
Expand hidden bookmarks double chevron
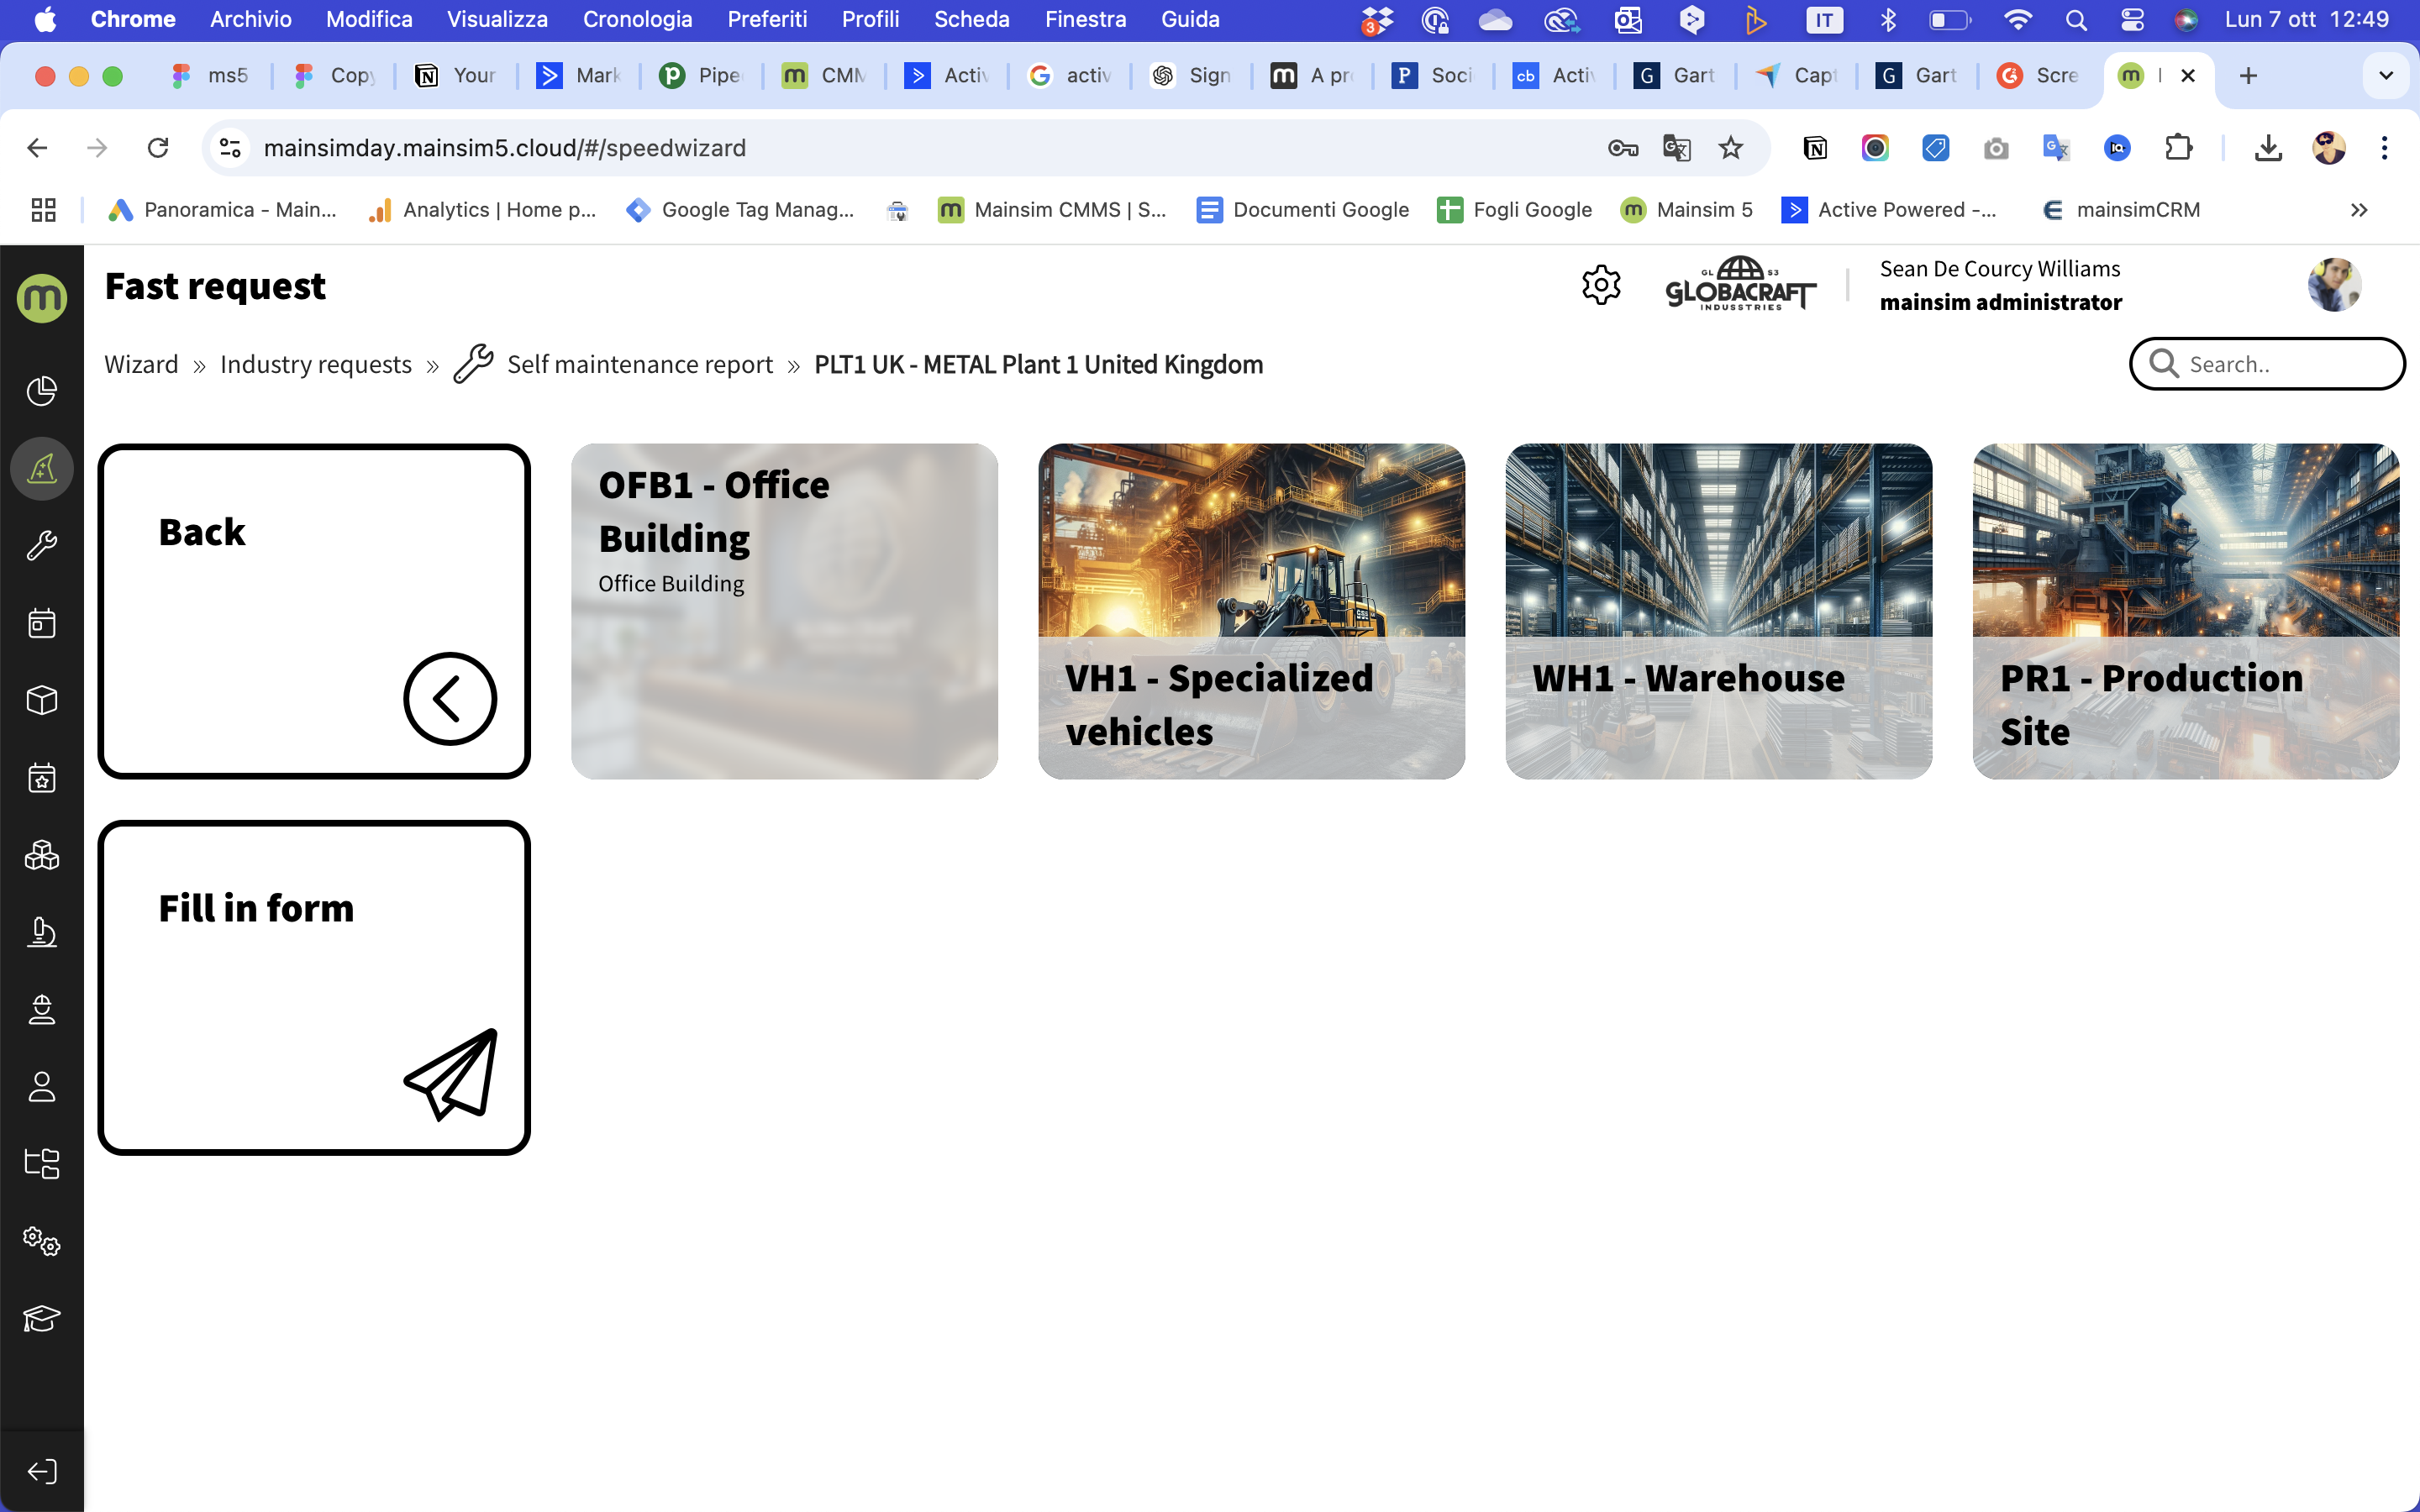pos(2359,210)
